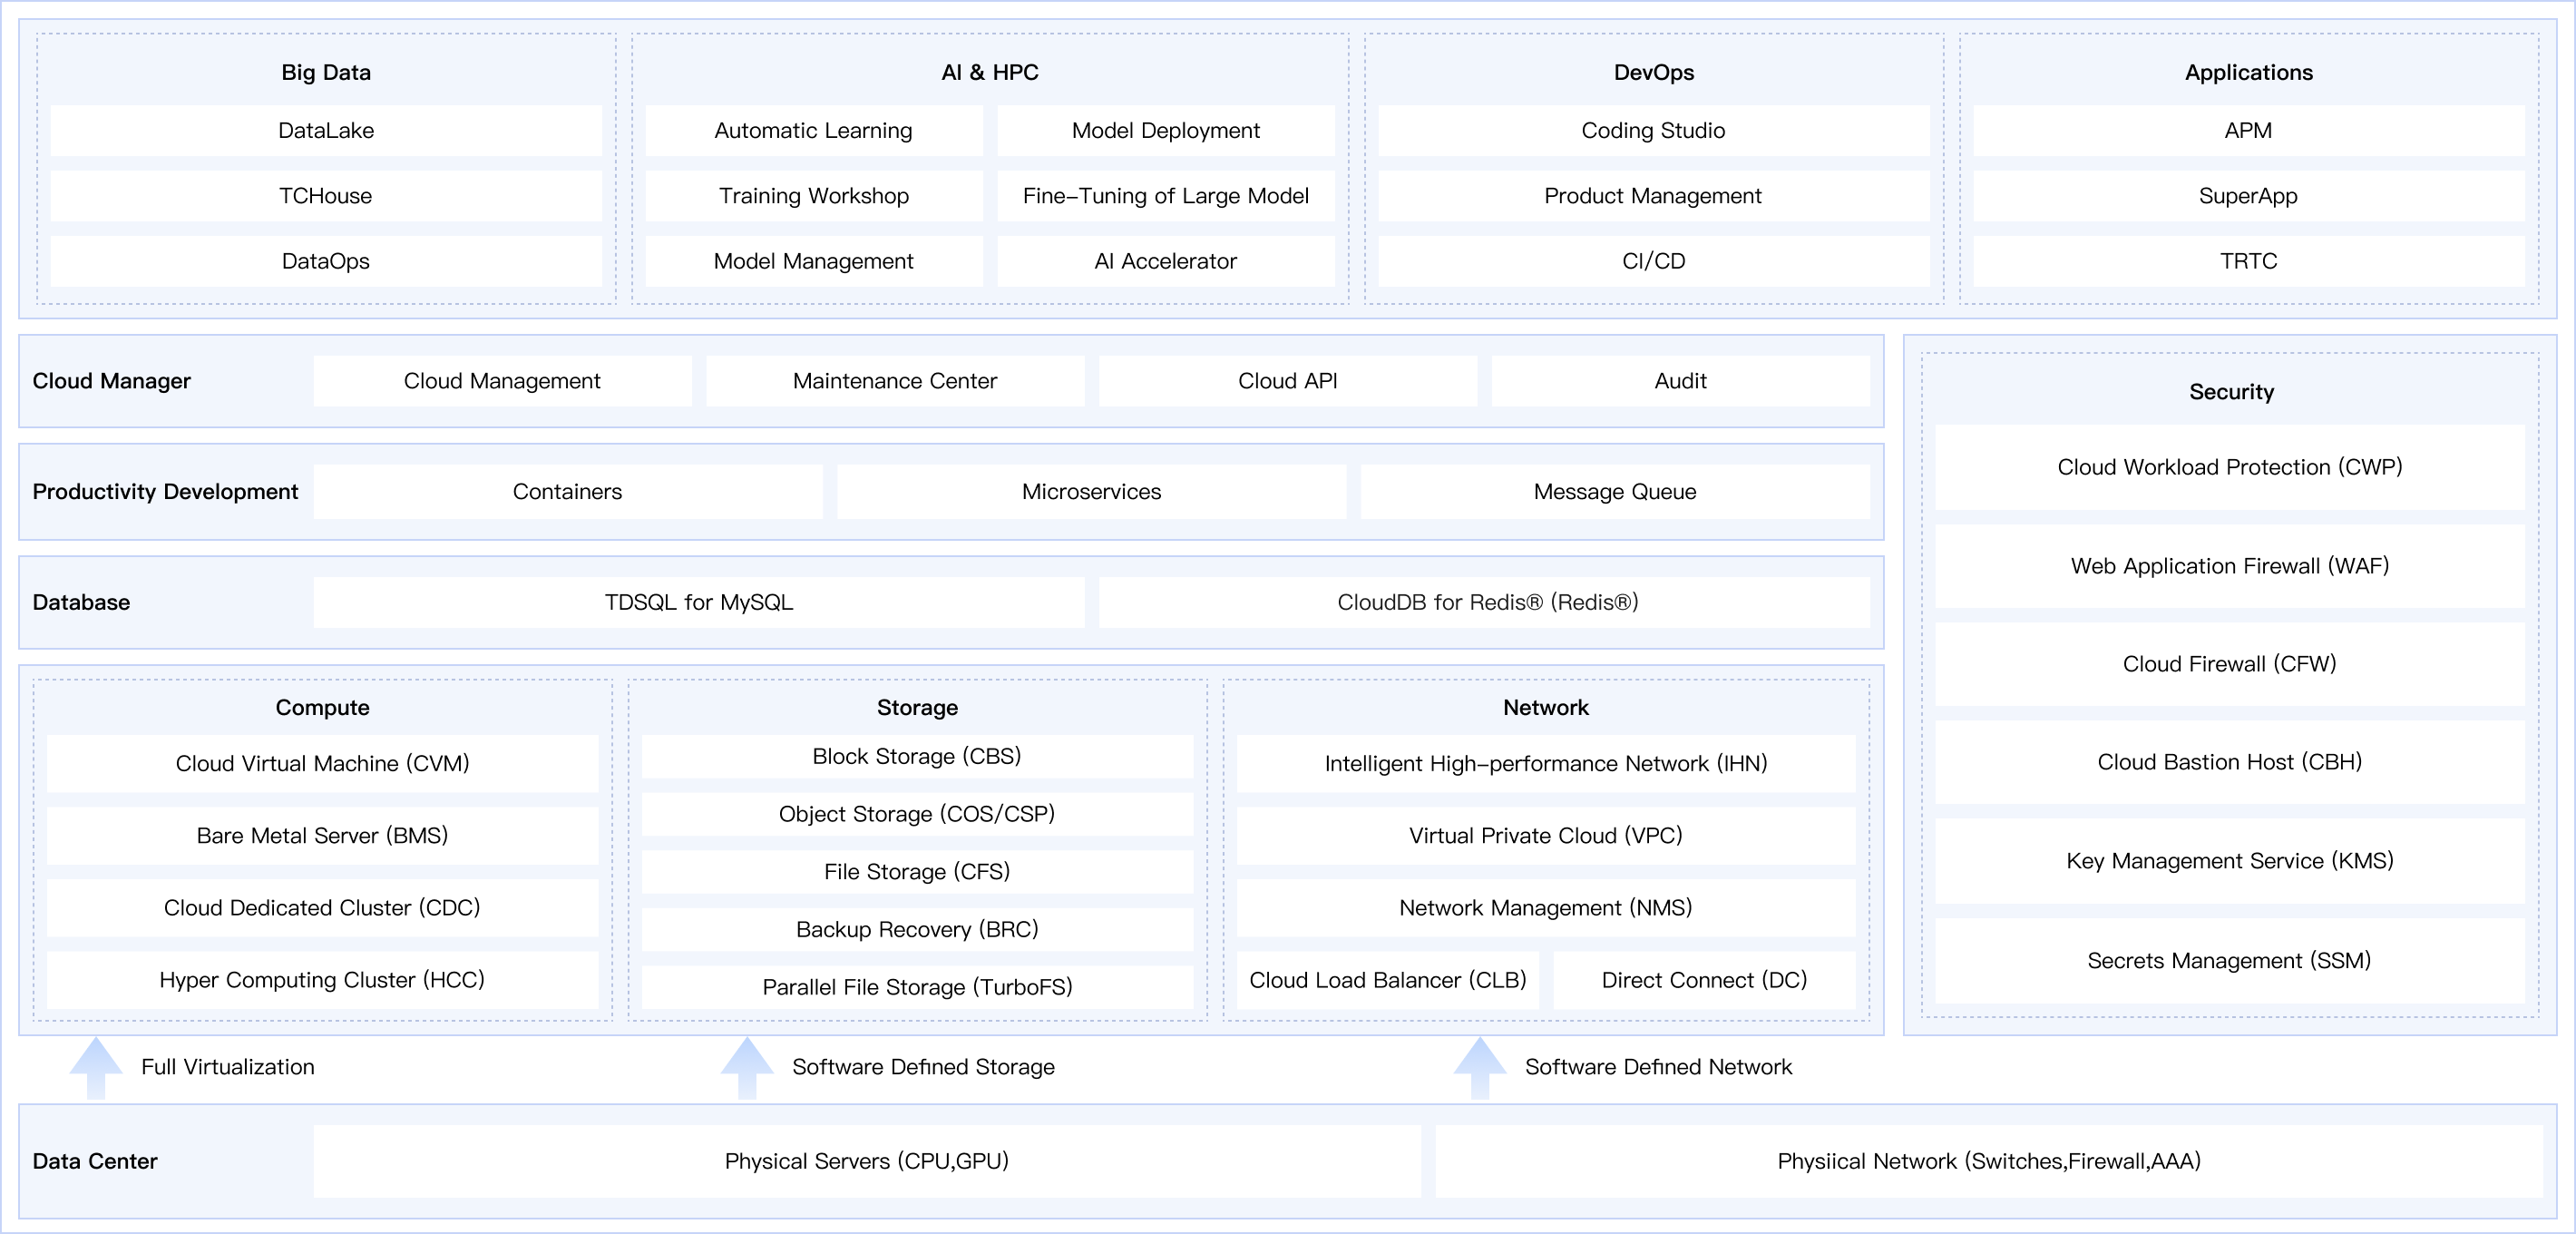Click the Software Defined Storage arrow
The image size is (2576, 1234).
pyautogui.click(x=747, y=1066)
